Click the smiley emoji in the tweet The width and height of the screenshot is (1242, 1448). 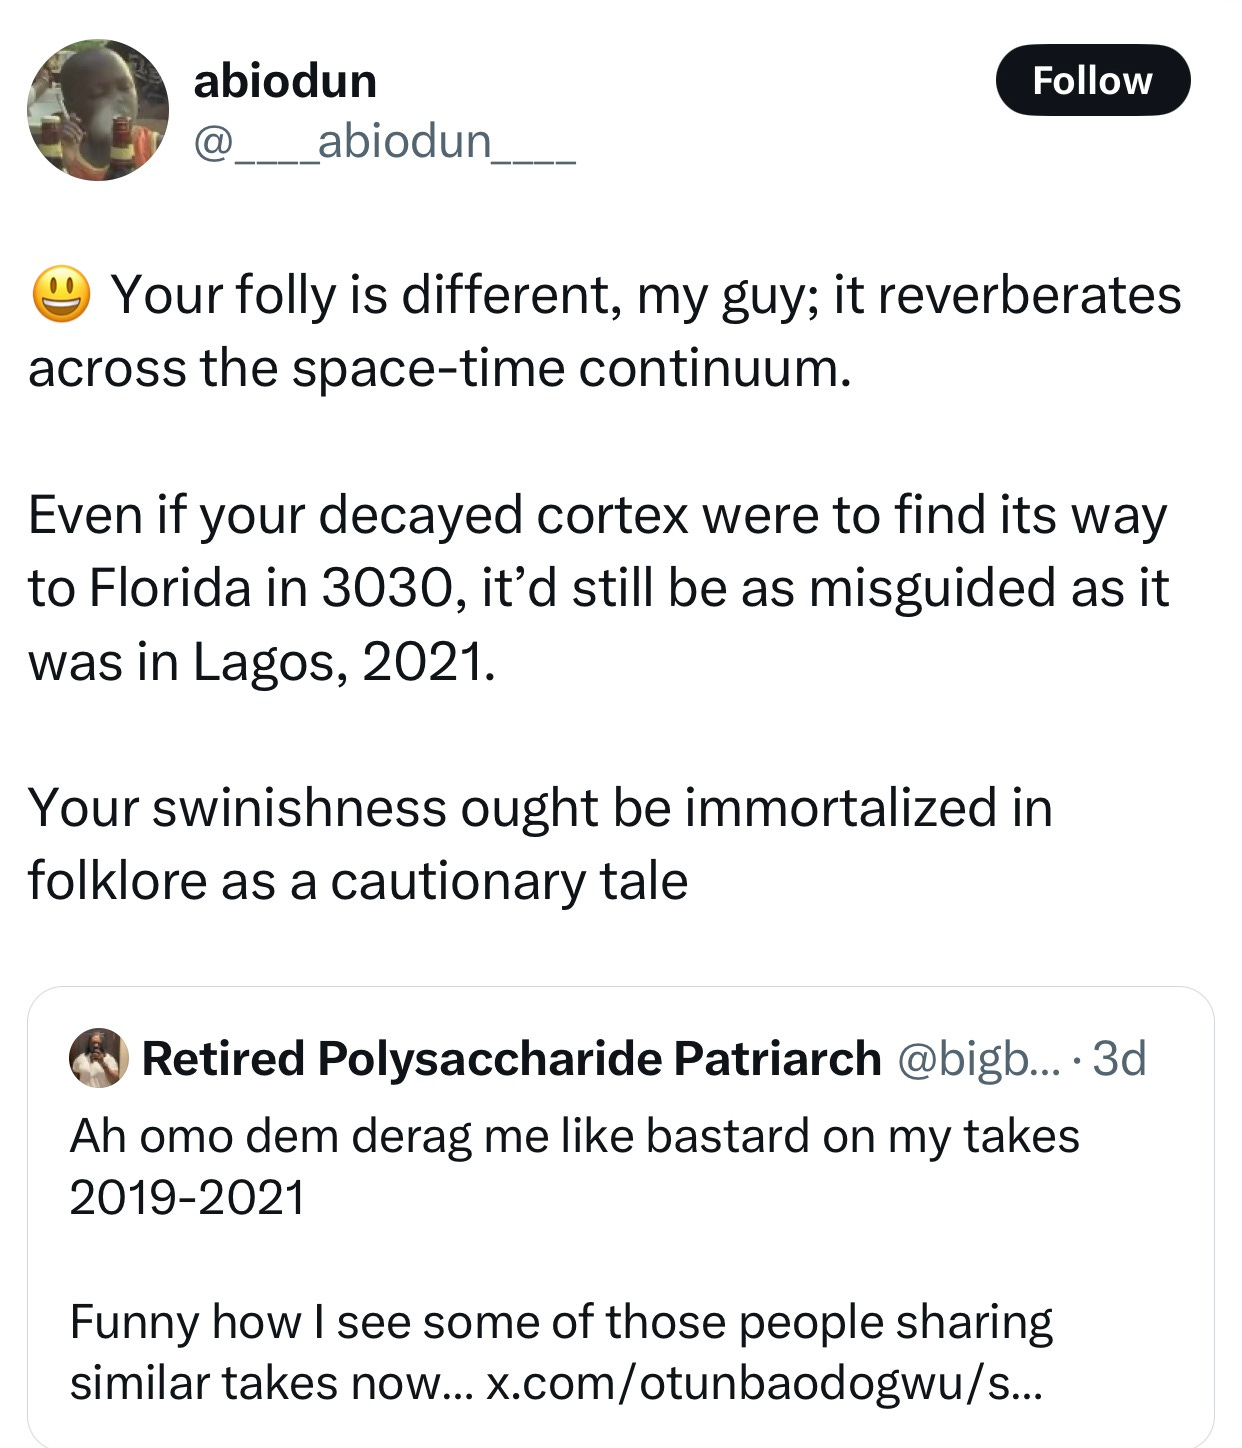tap(62, 295)
